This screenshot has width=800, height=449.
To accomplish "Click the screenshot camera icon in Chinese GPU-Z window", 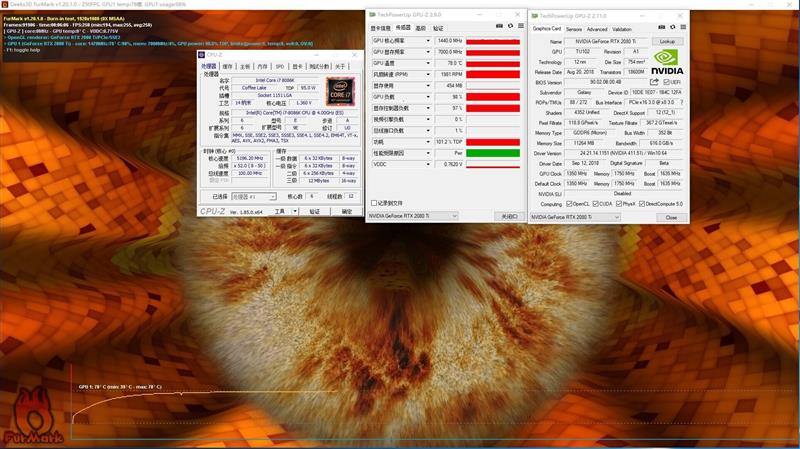I will pos(499,26).
